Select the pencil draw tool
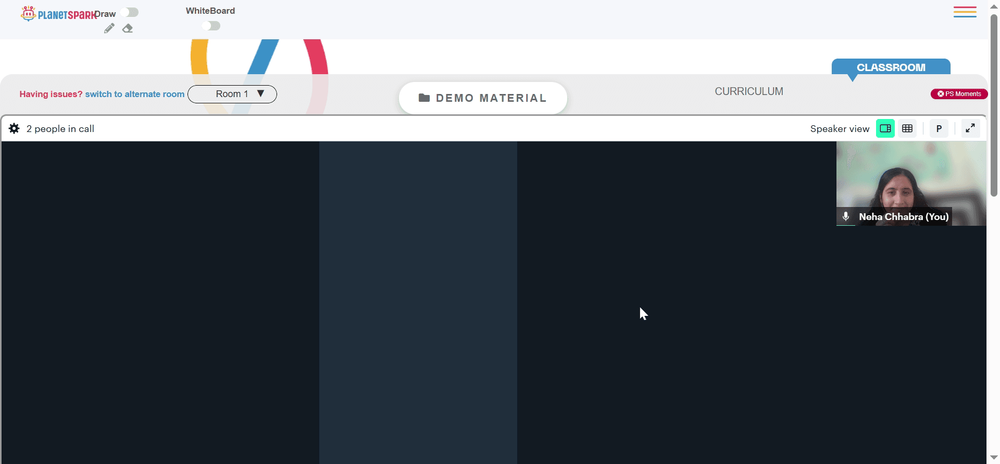The width and height of the screenshot is (1000, 464). pos(109,28)
